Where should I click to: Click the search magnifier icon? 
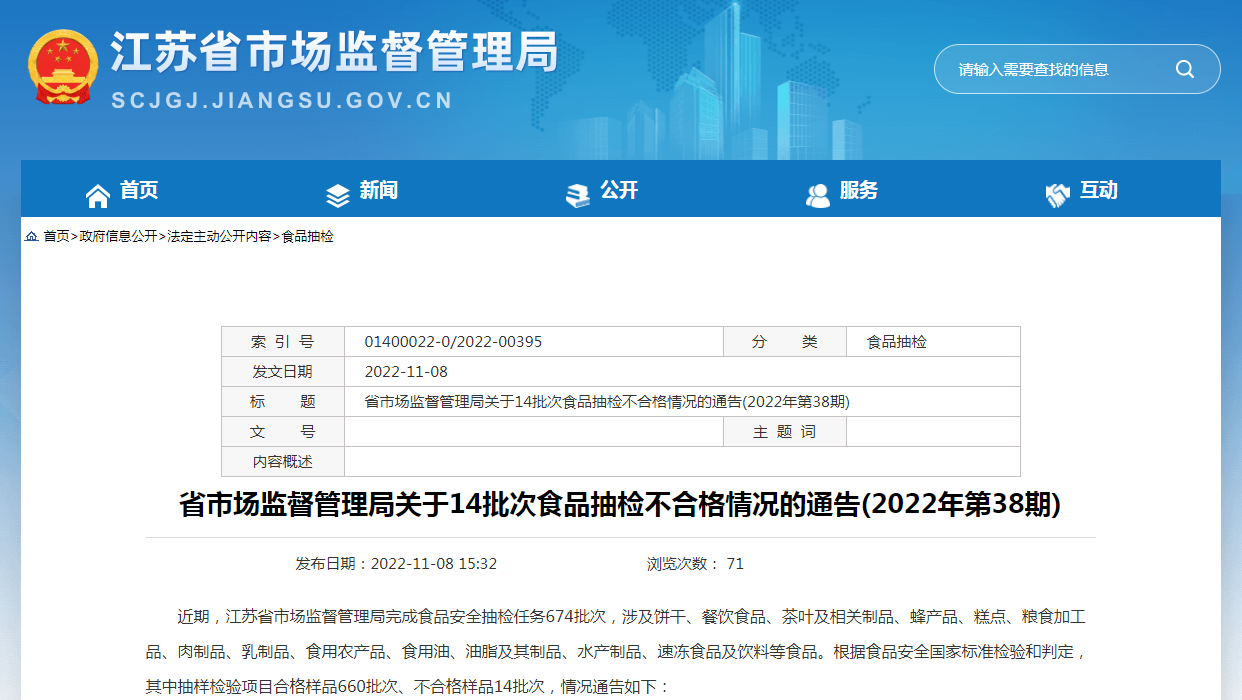(1185, 69)
